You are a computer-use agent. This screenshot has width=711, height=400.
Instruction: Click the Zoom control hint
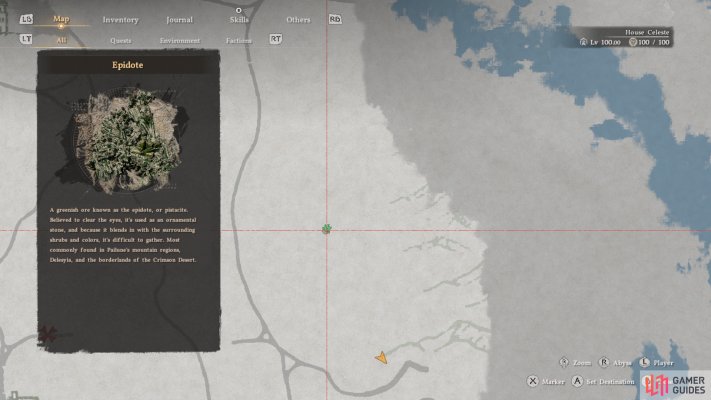[575, 363]
